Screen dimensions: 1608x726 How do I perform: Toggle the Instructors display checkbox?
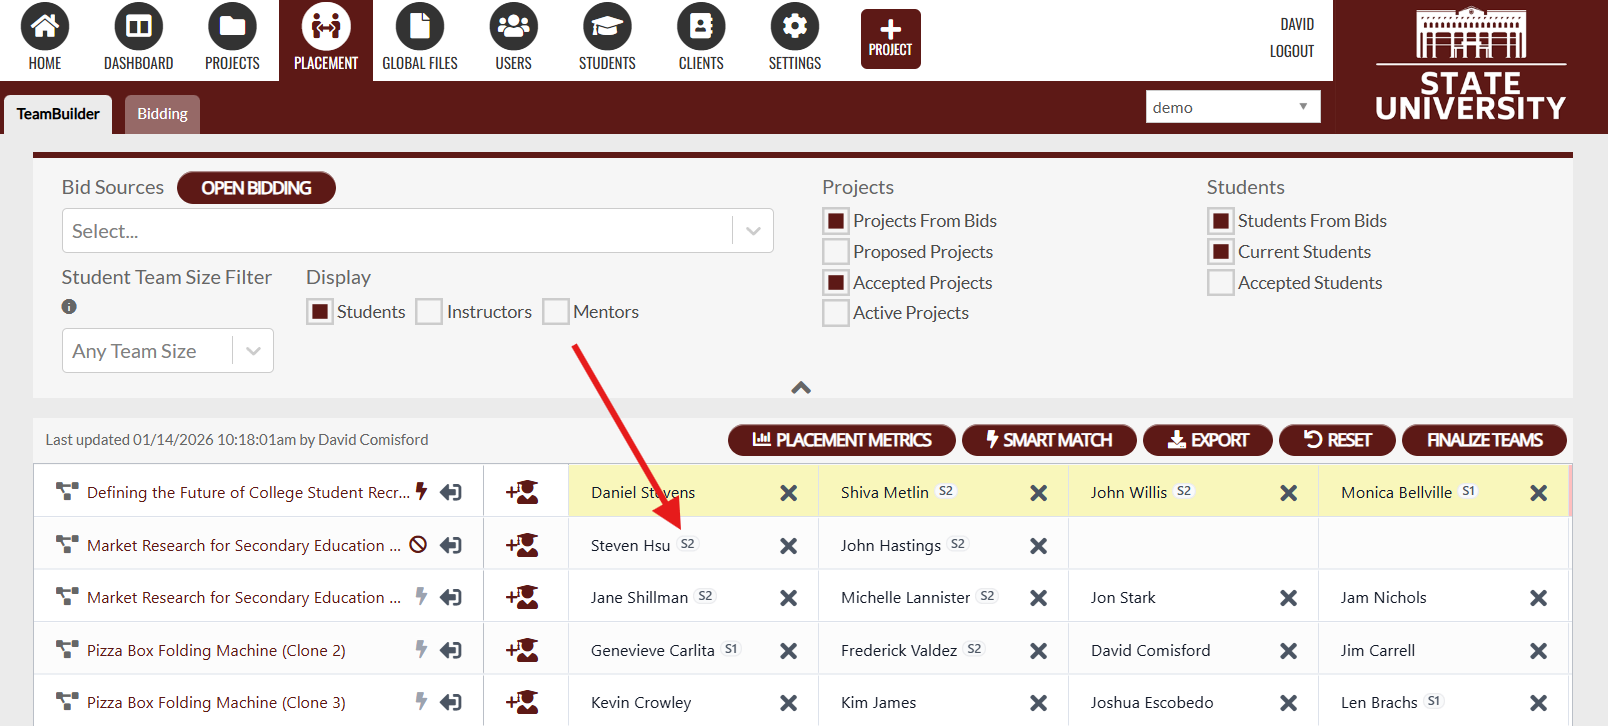tap(429, 312)
